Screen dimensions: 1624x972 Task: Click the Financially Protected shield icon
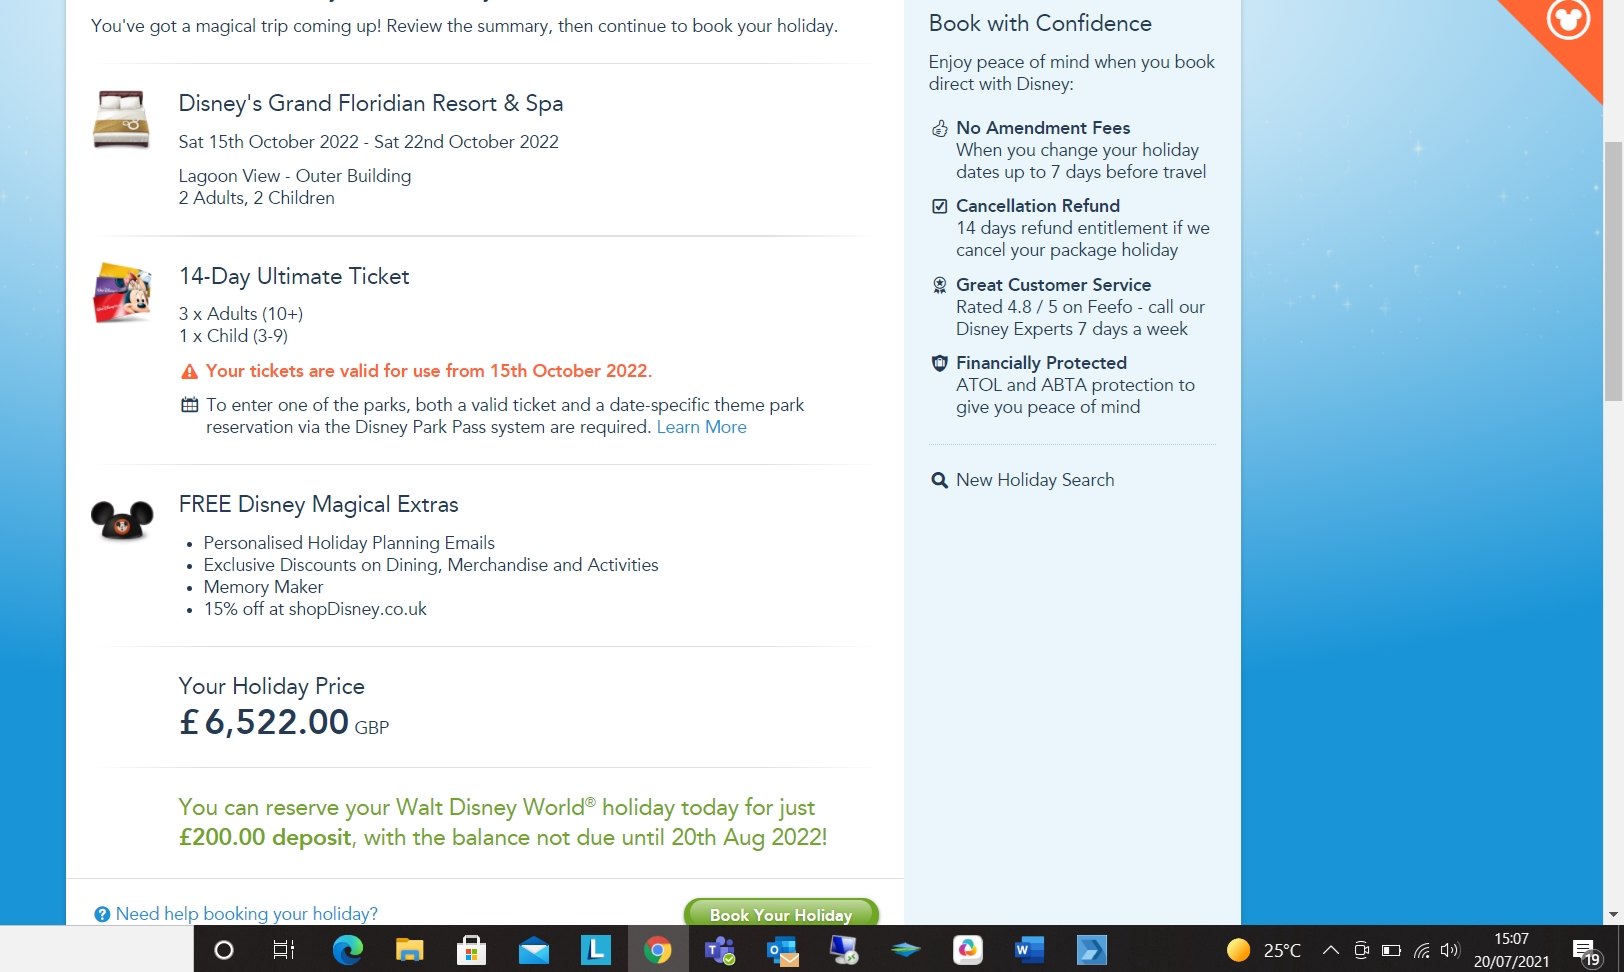pyautogui.click(x=939, y=363)
